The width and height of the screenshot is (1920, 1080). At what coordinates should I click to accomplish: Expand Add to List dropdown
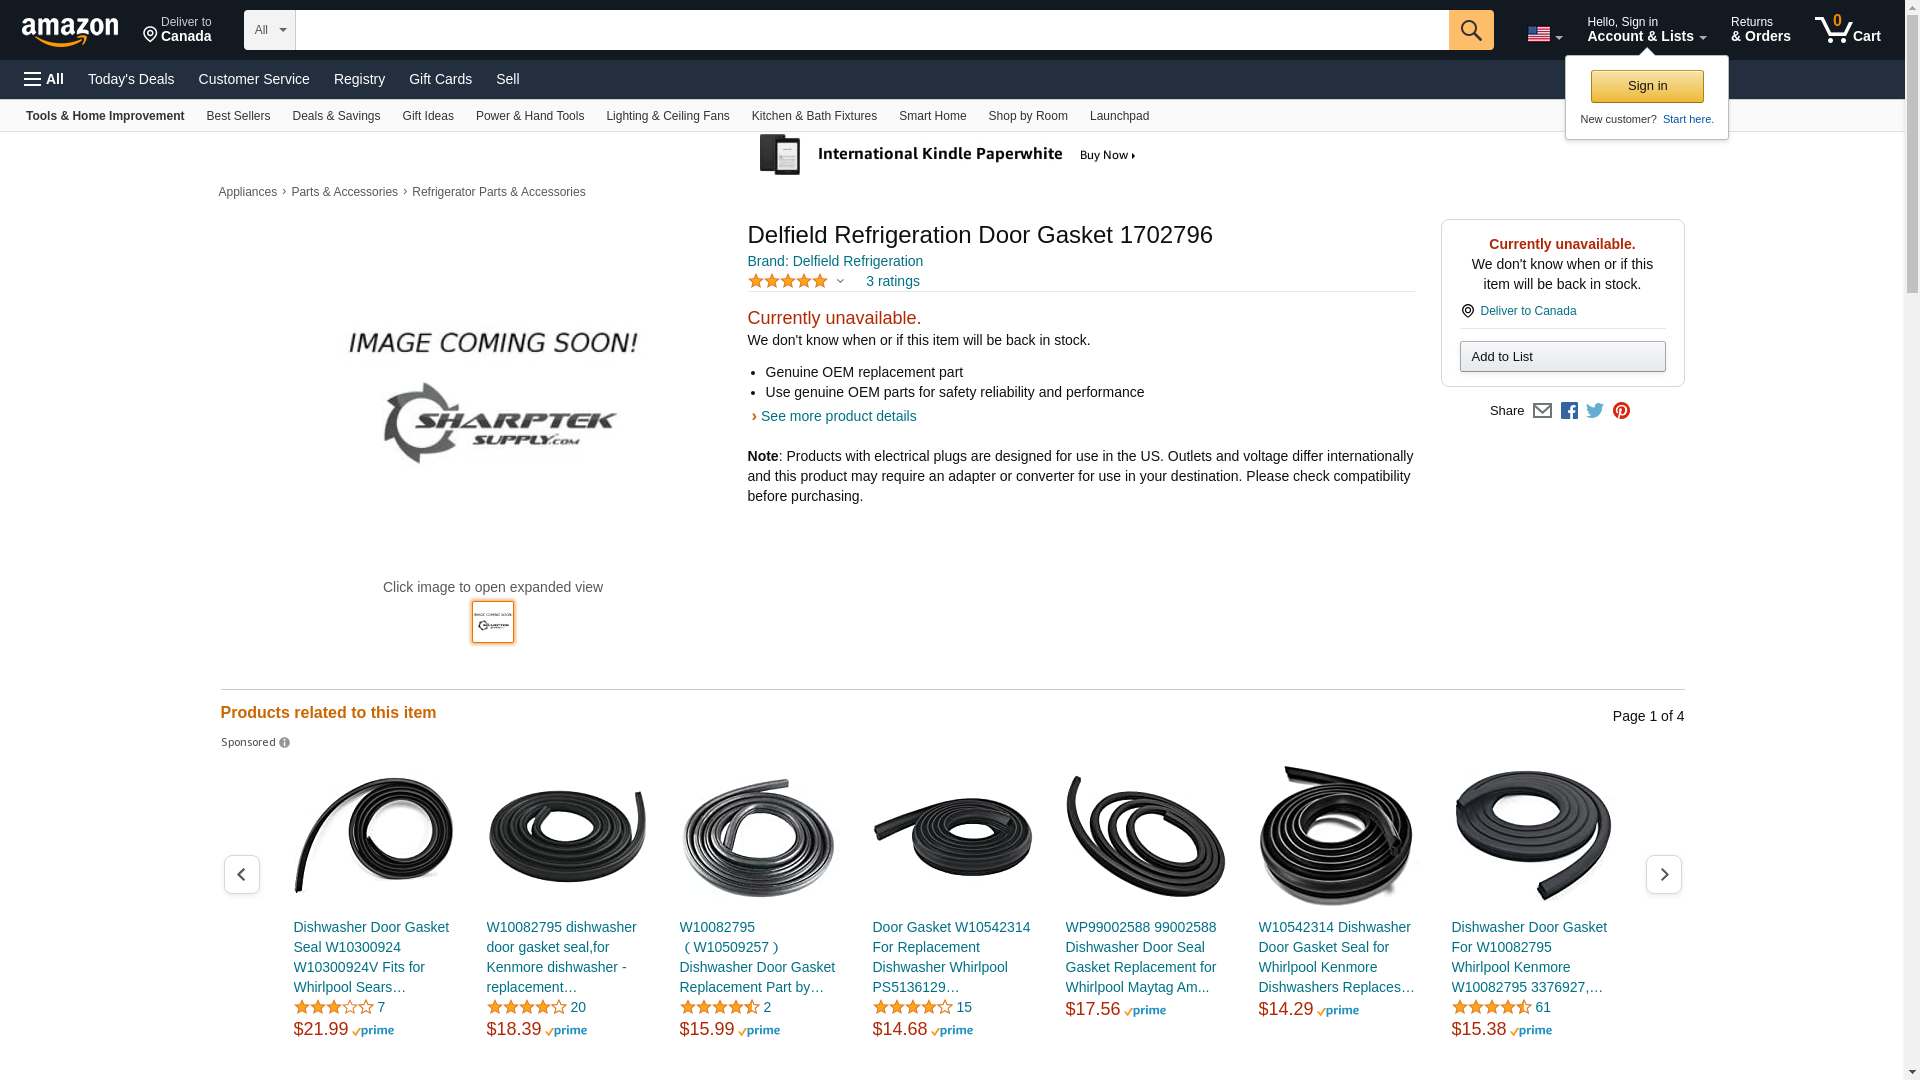pyautogui.click(x=1562, y=357)
